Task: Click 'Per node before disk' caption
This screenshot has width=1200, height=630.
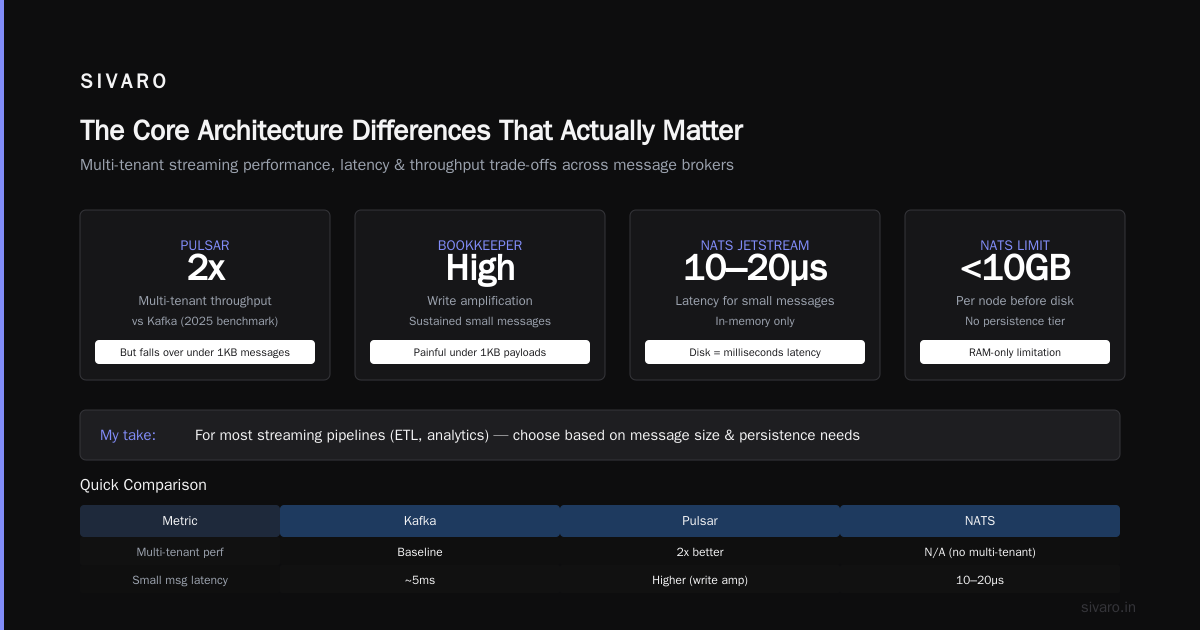Action: (x=1015, y=300)
